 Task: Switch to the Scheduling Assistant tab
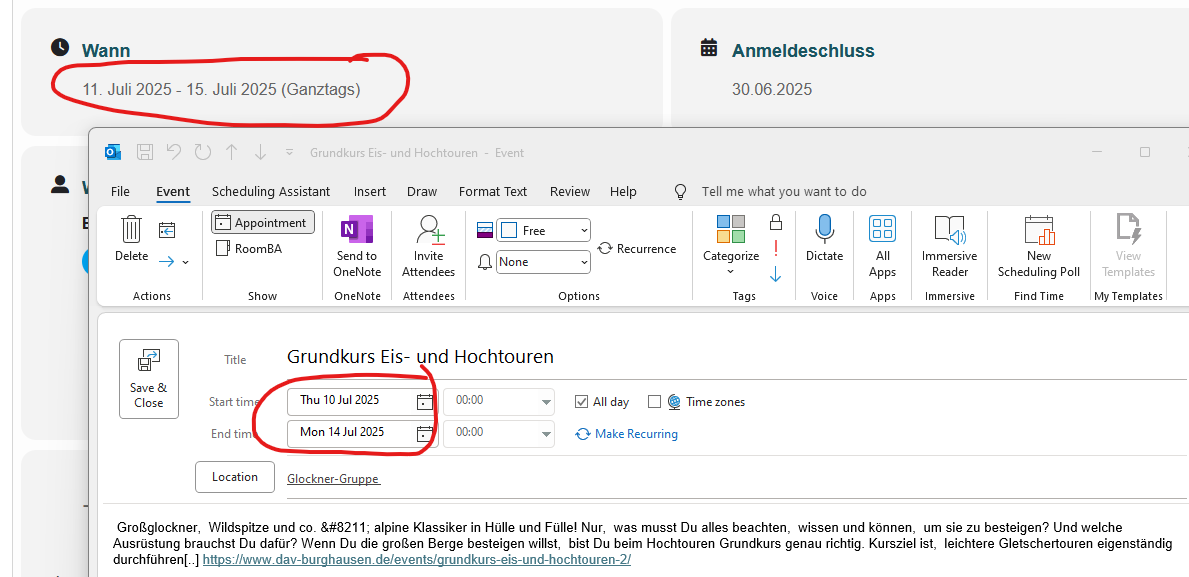pos(271,192)
